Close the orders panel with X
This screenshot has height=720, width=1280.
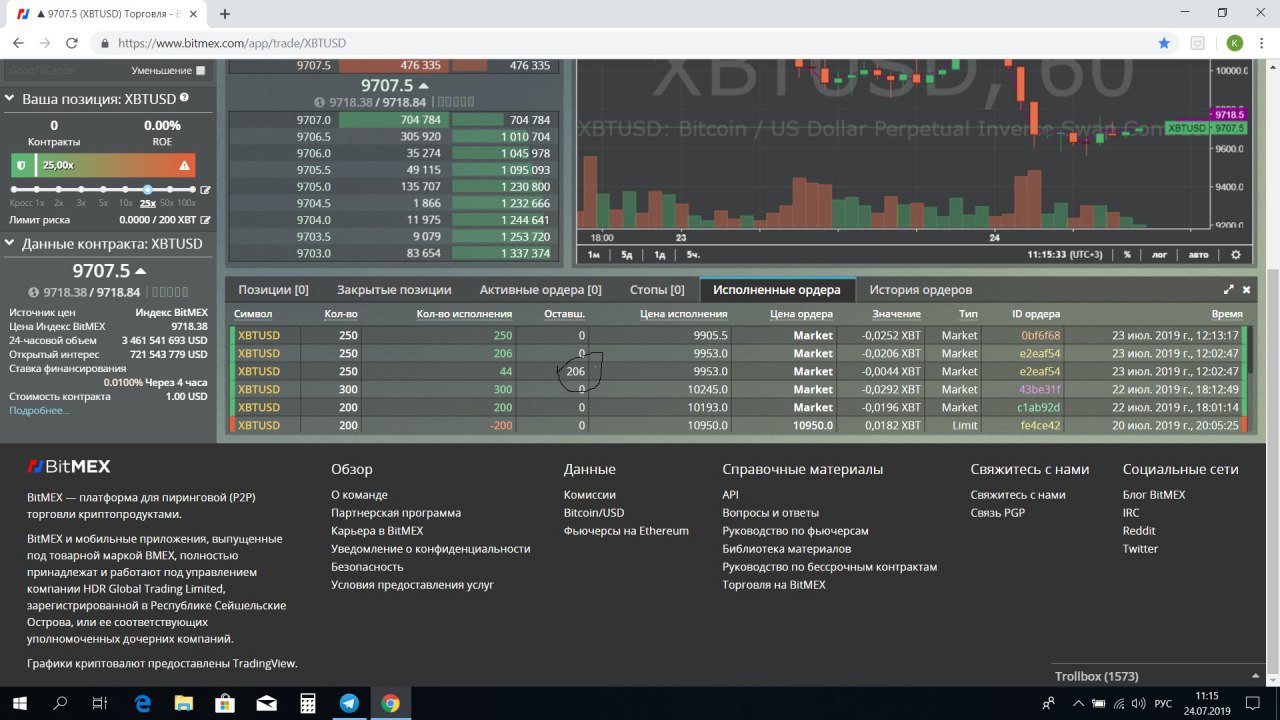1247,290
